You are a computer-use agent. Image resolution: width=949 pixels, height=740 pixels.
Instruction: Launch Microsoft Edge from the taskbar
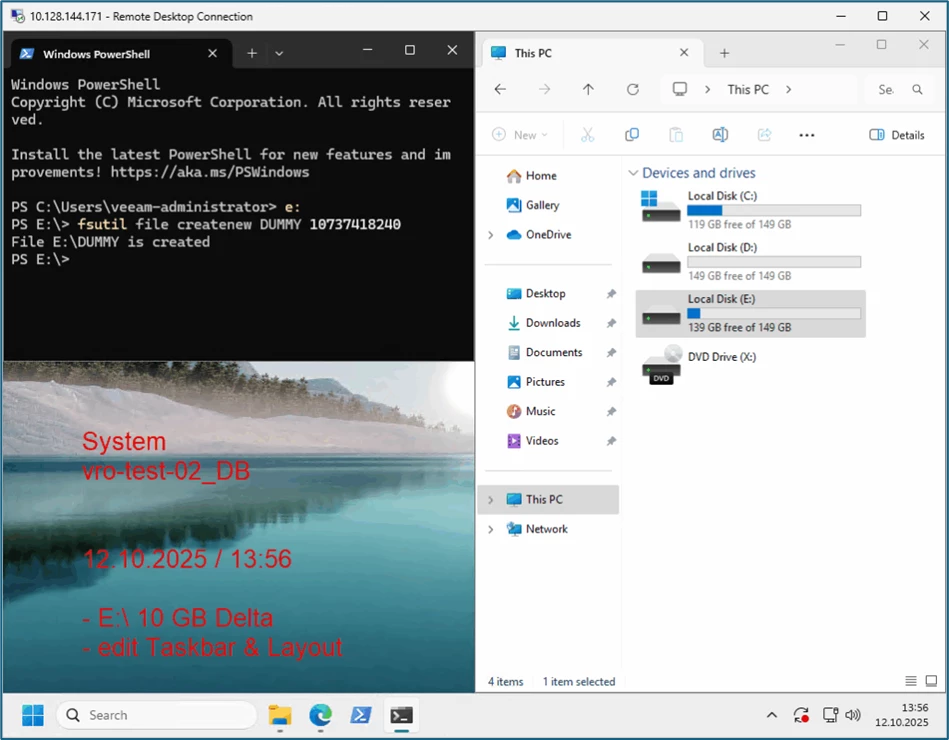[x=320, y=715]
